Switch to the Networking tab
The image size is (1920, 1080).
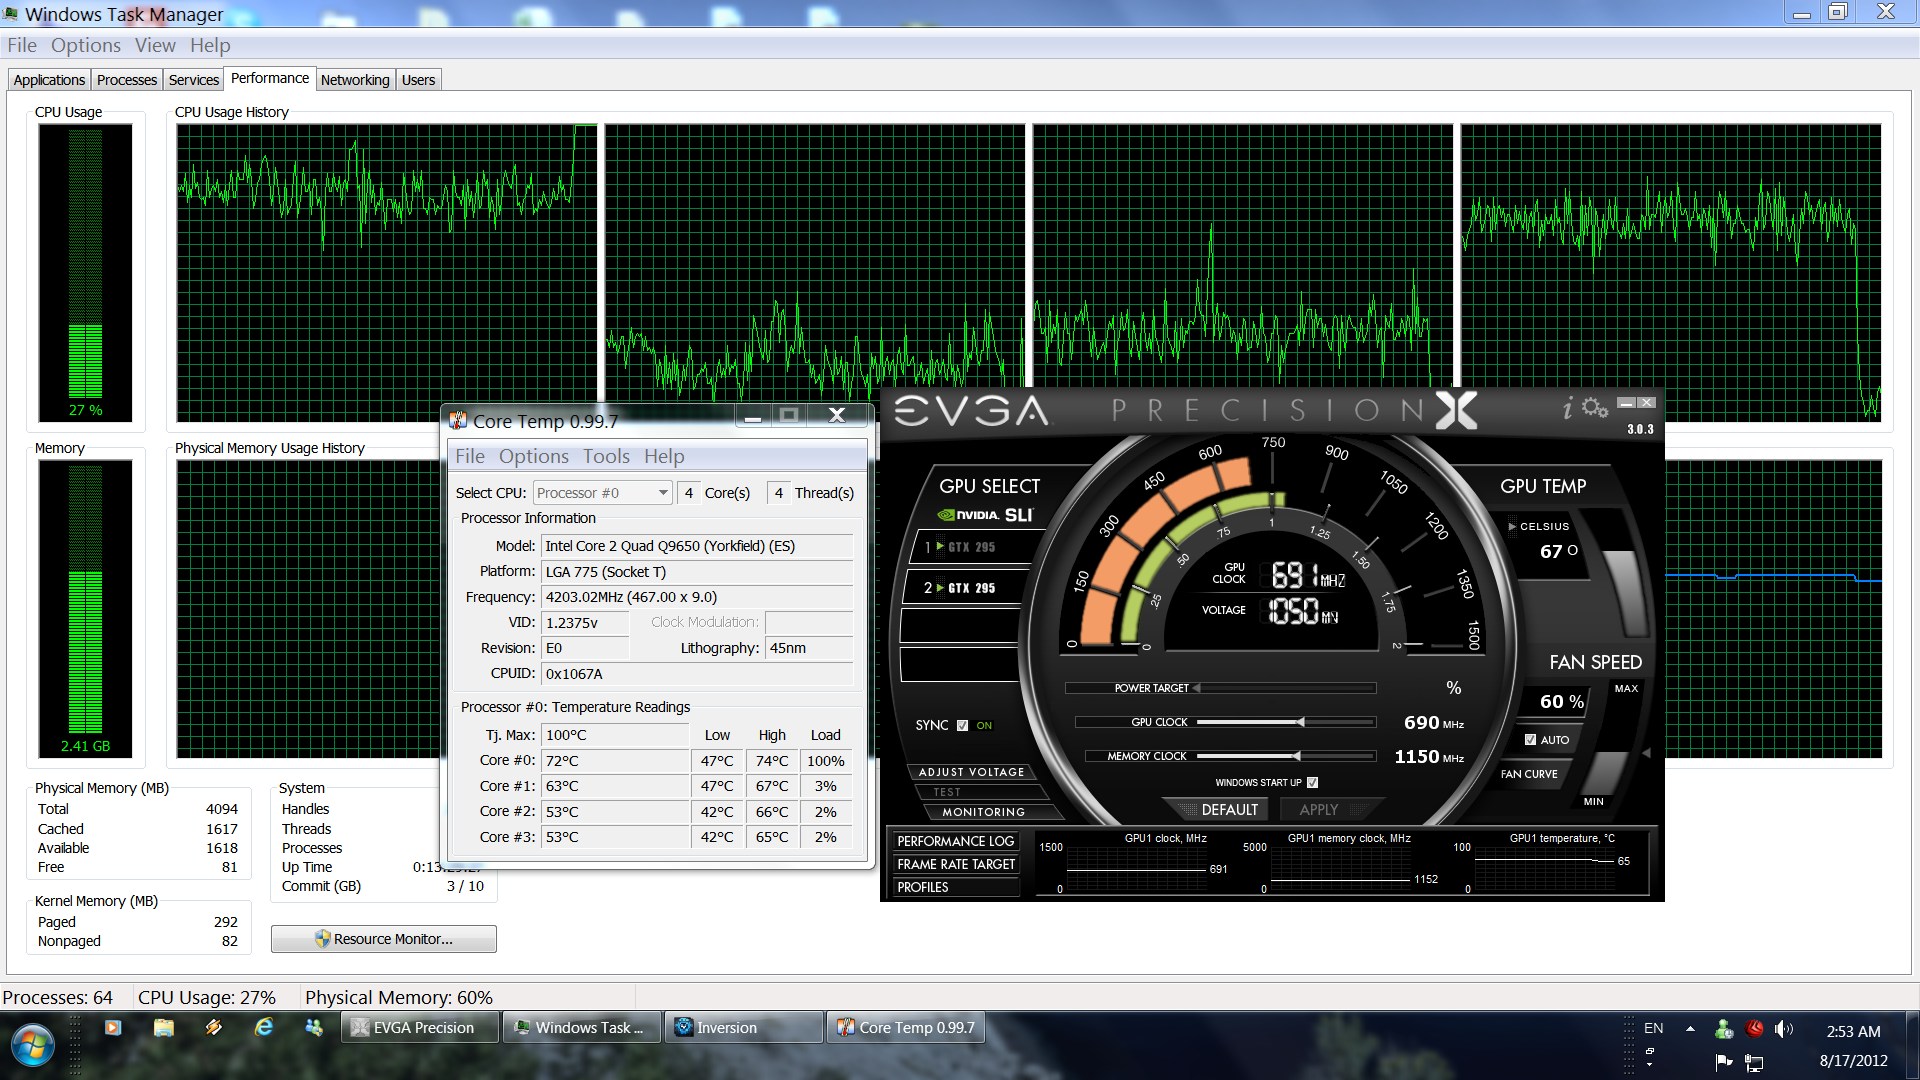tap(355, 80)
